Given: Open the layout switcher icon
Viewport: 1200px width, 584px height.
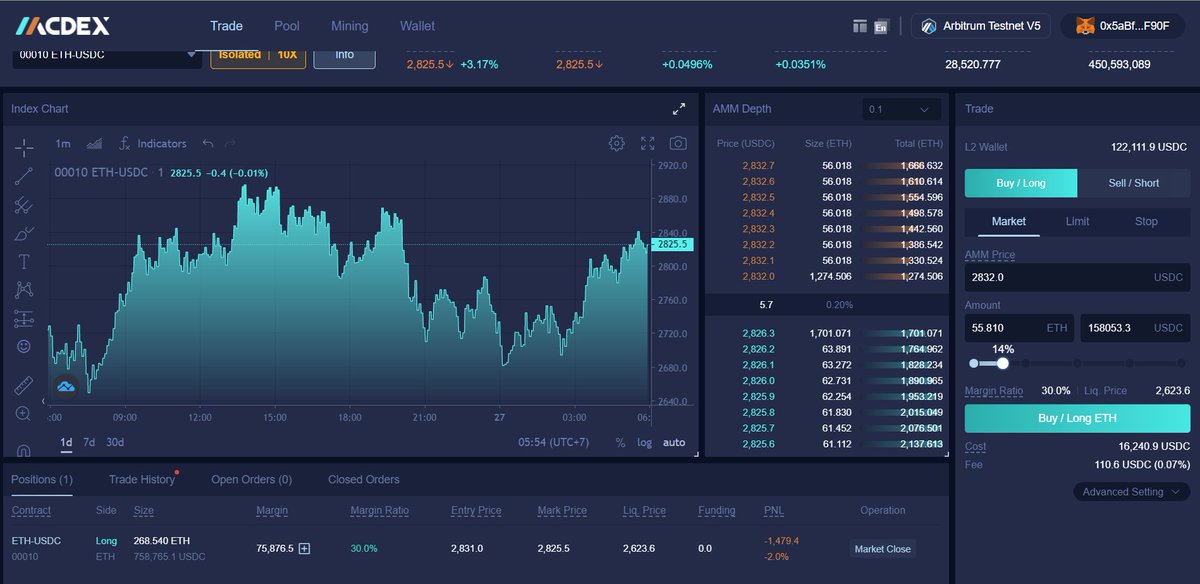Looking at the screenshot, I should tap(860, 26).
